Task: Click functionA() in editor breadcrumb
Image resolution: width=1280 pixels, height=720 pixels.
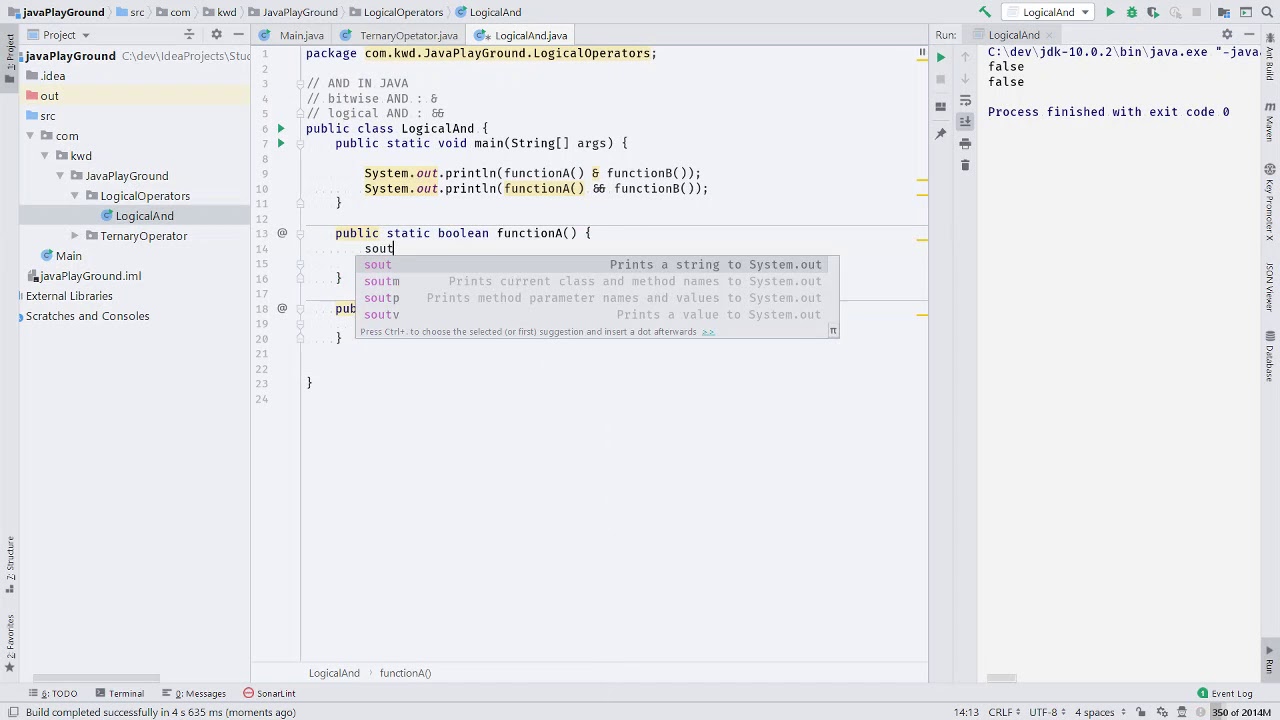Action: point(405,673)
